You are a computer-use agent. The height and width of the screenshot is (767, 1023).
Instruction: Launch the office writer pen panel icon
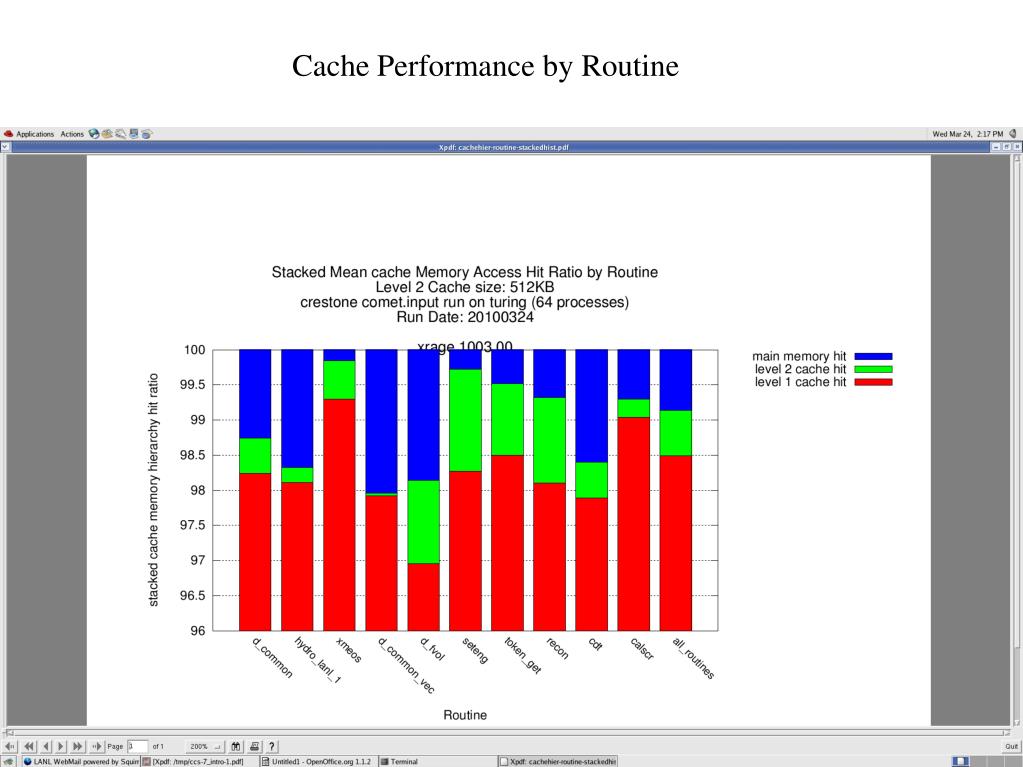pyautogui.click(x=121, y=134)
